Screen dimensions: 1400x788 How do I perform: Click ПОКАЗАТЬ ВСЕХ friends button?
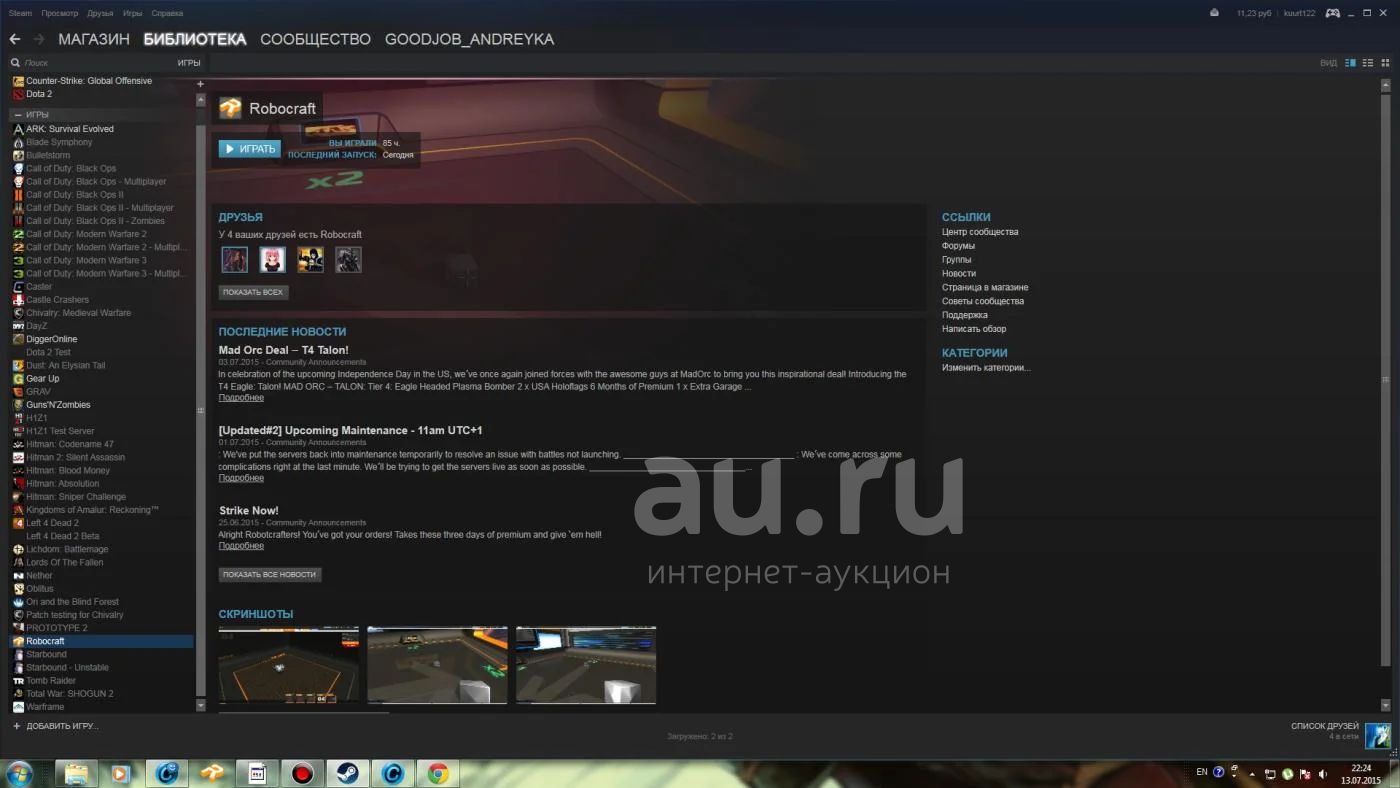254,292
